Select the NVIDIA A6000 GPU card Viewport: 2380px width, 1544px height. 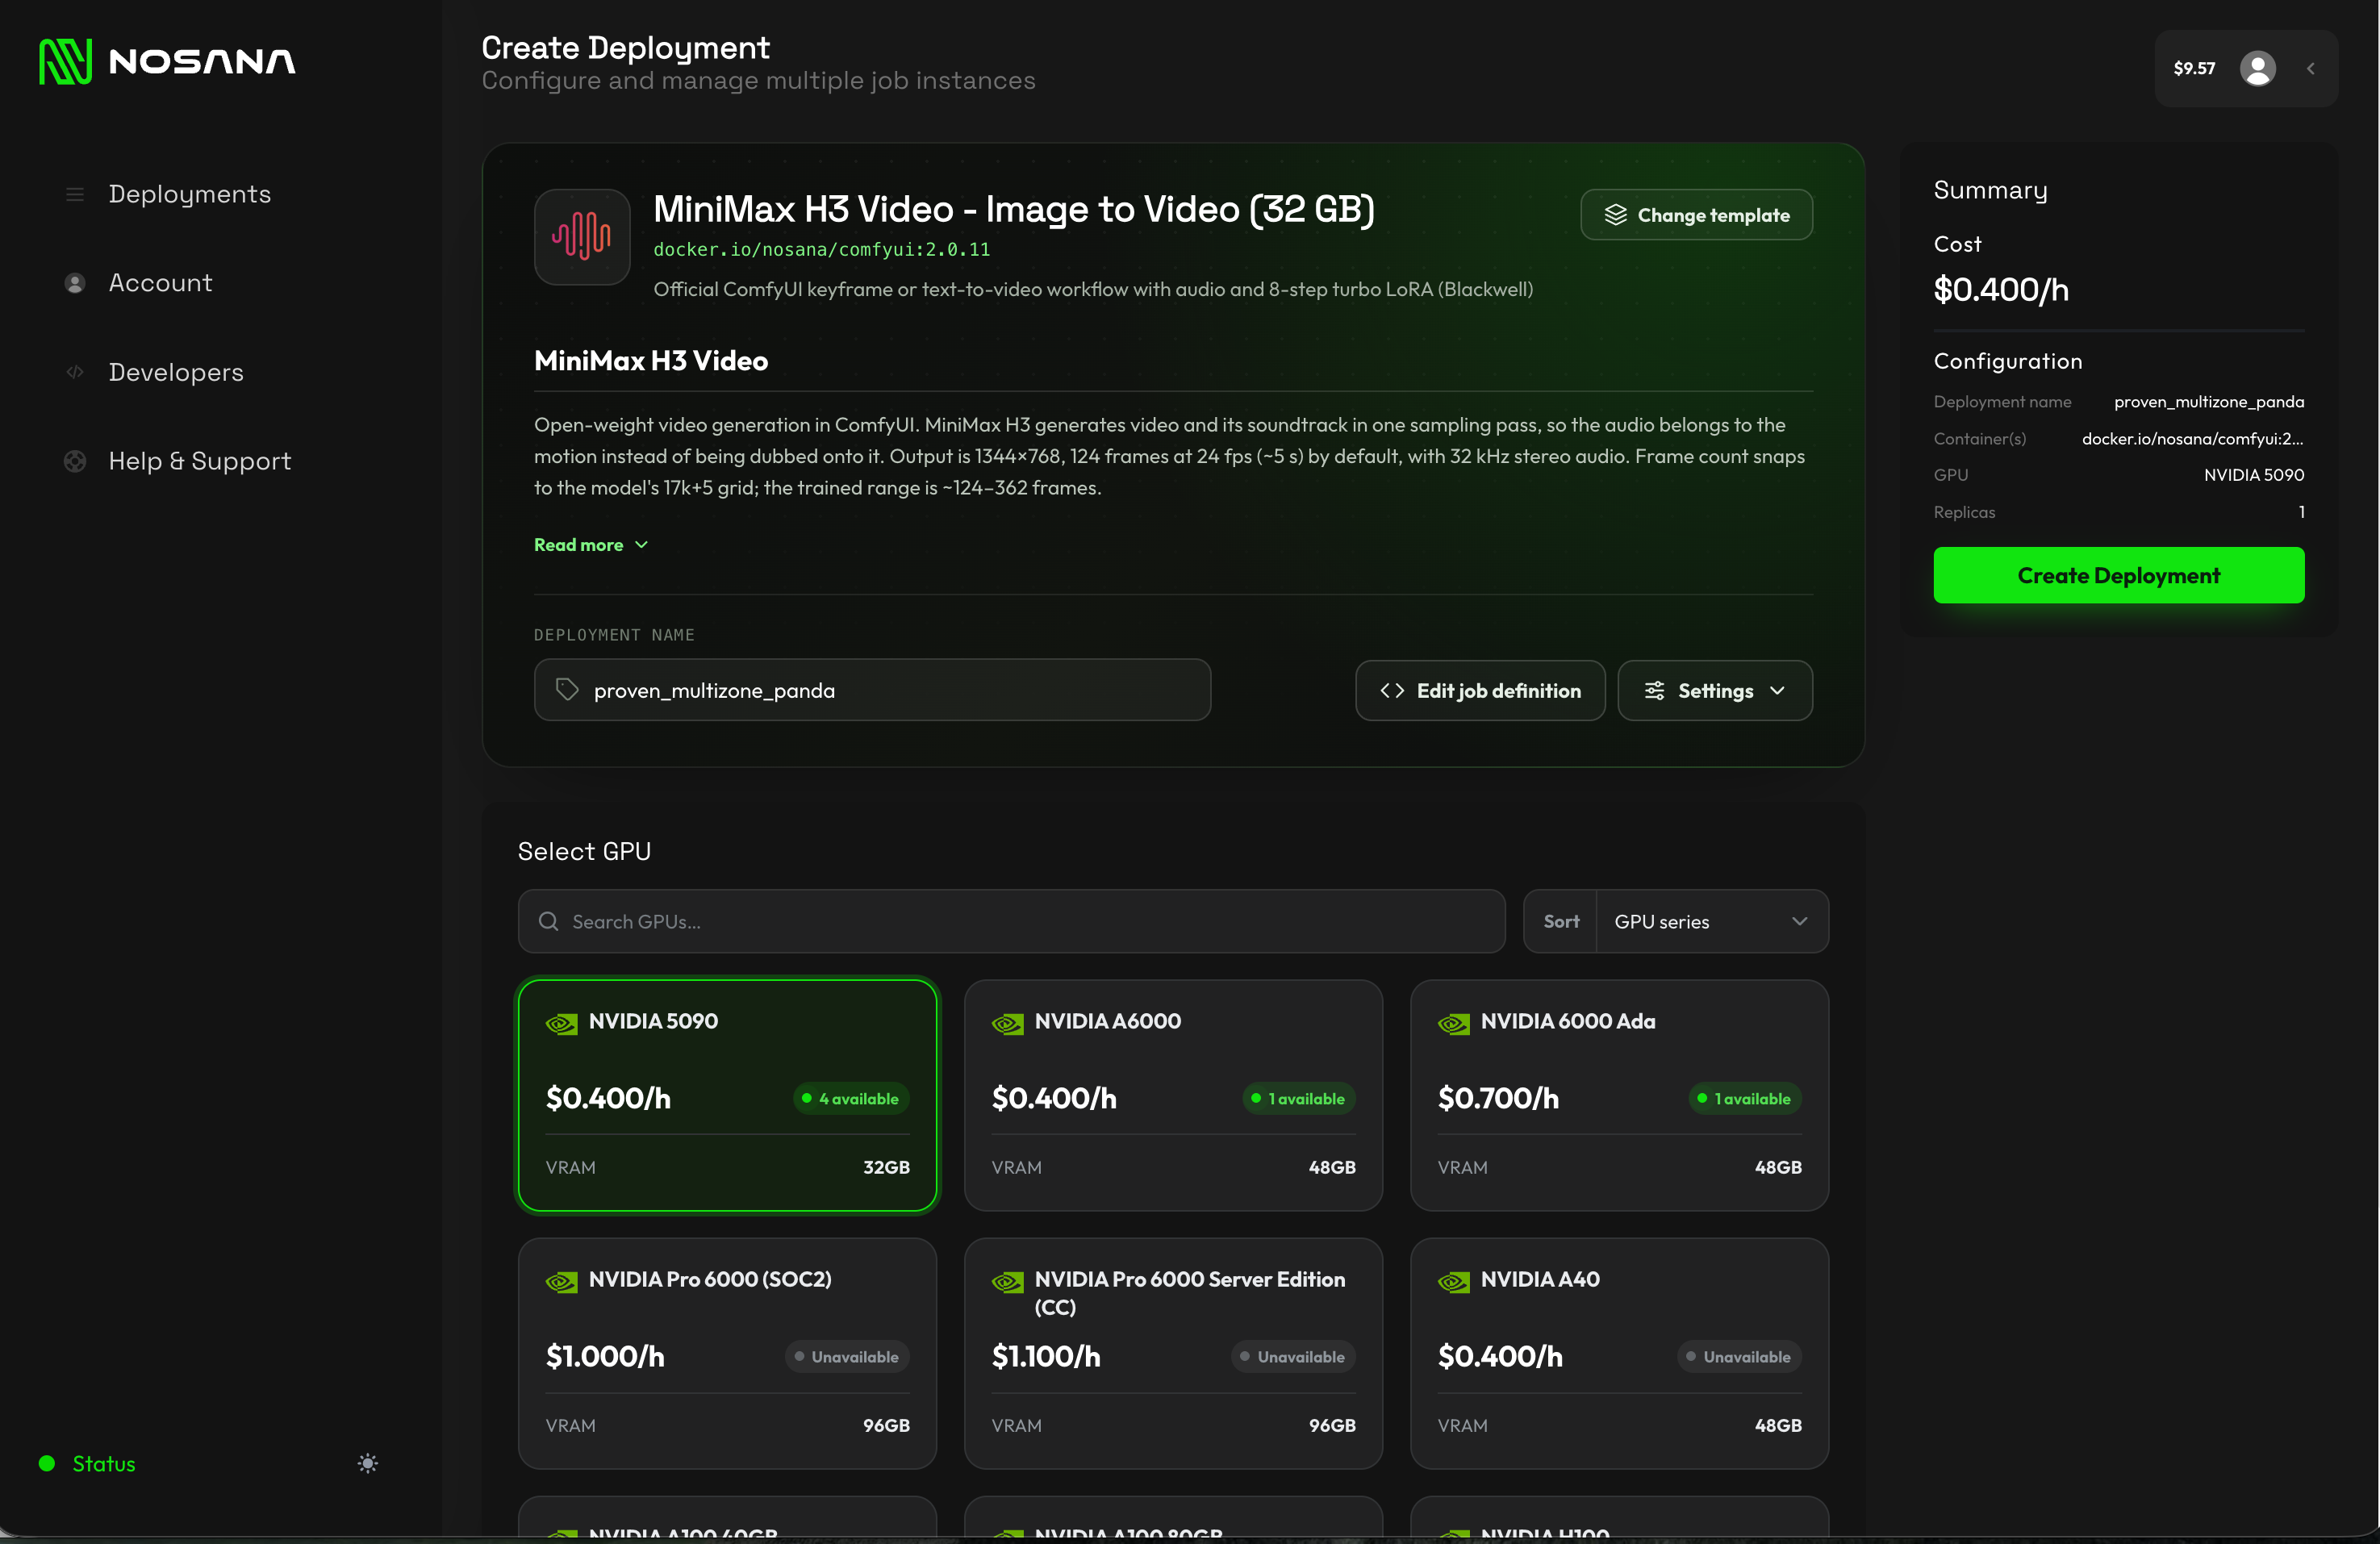point(1173,1095)
